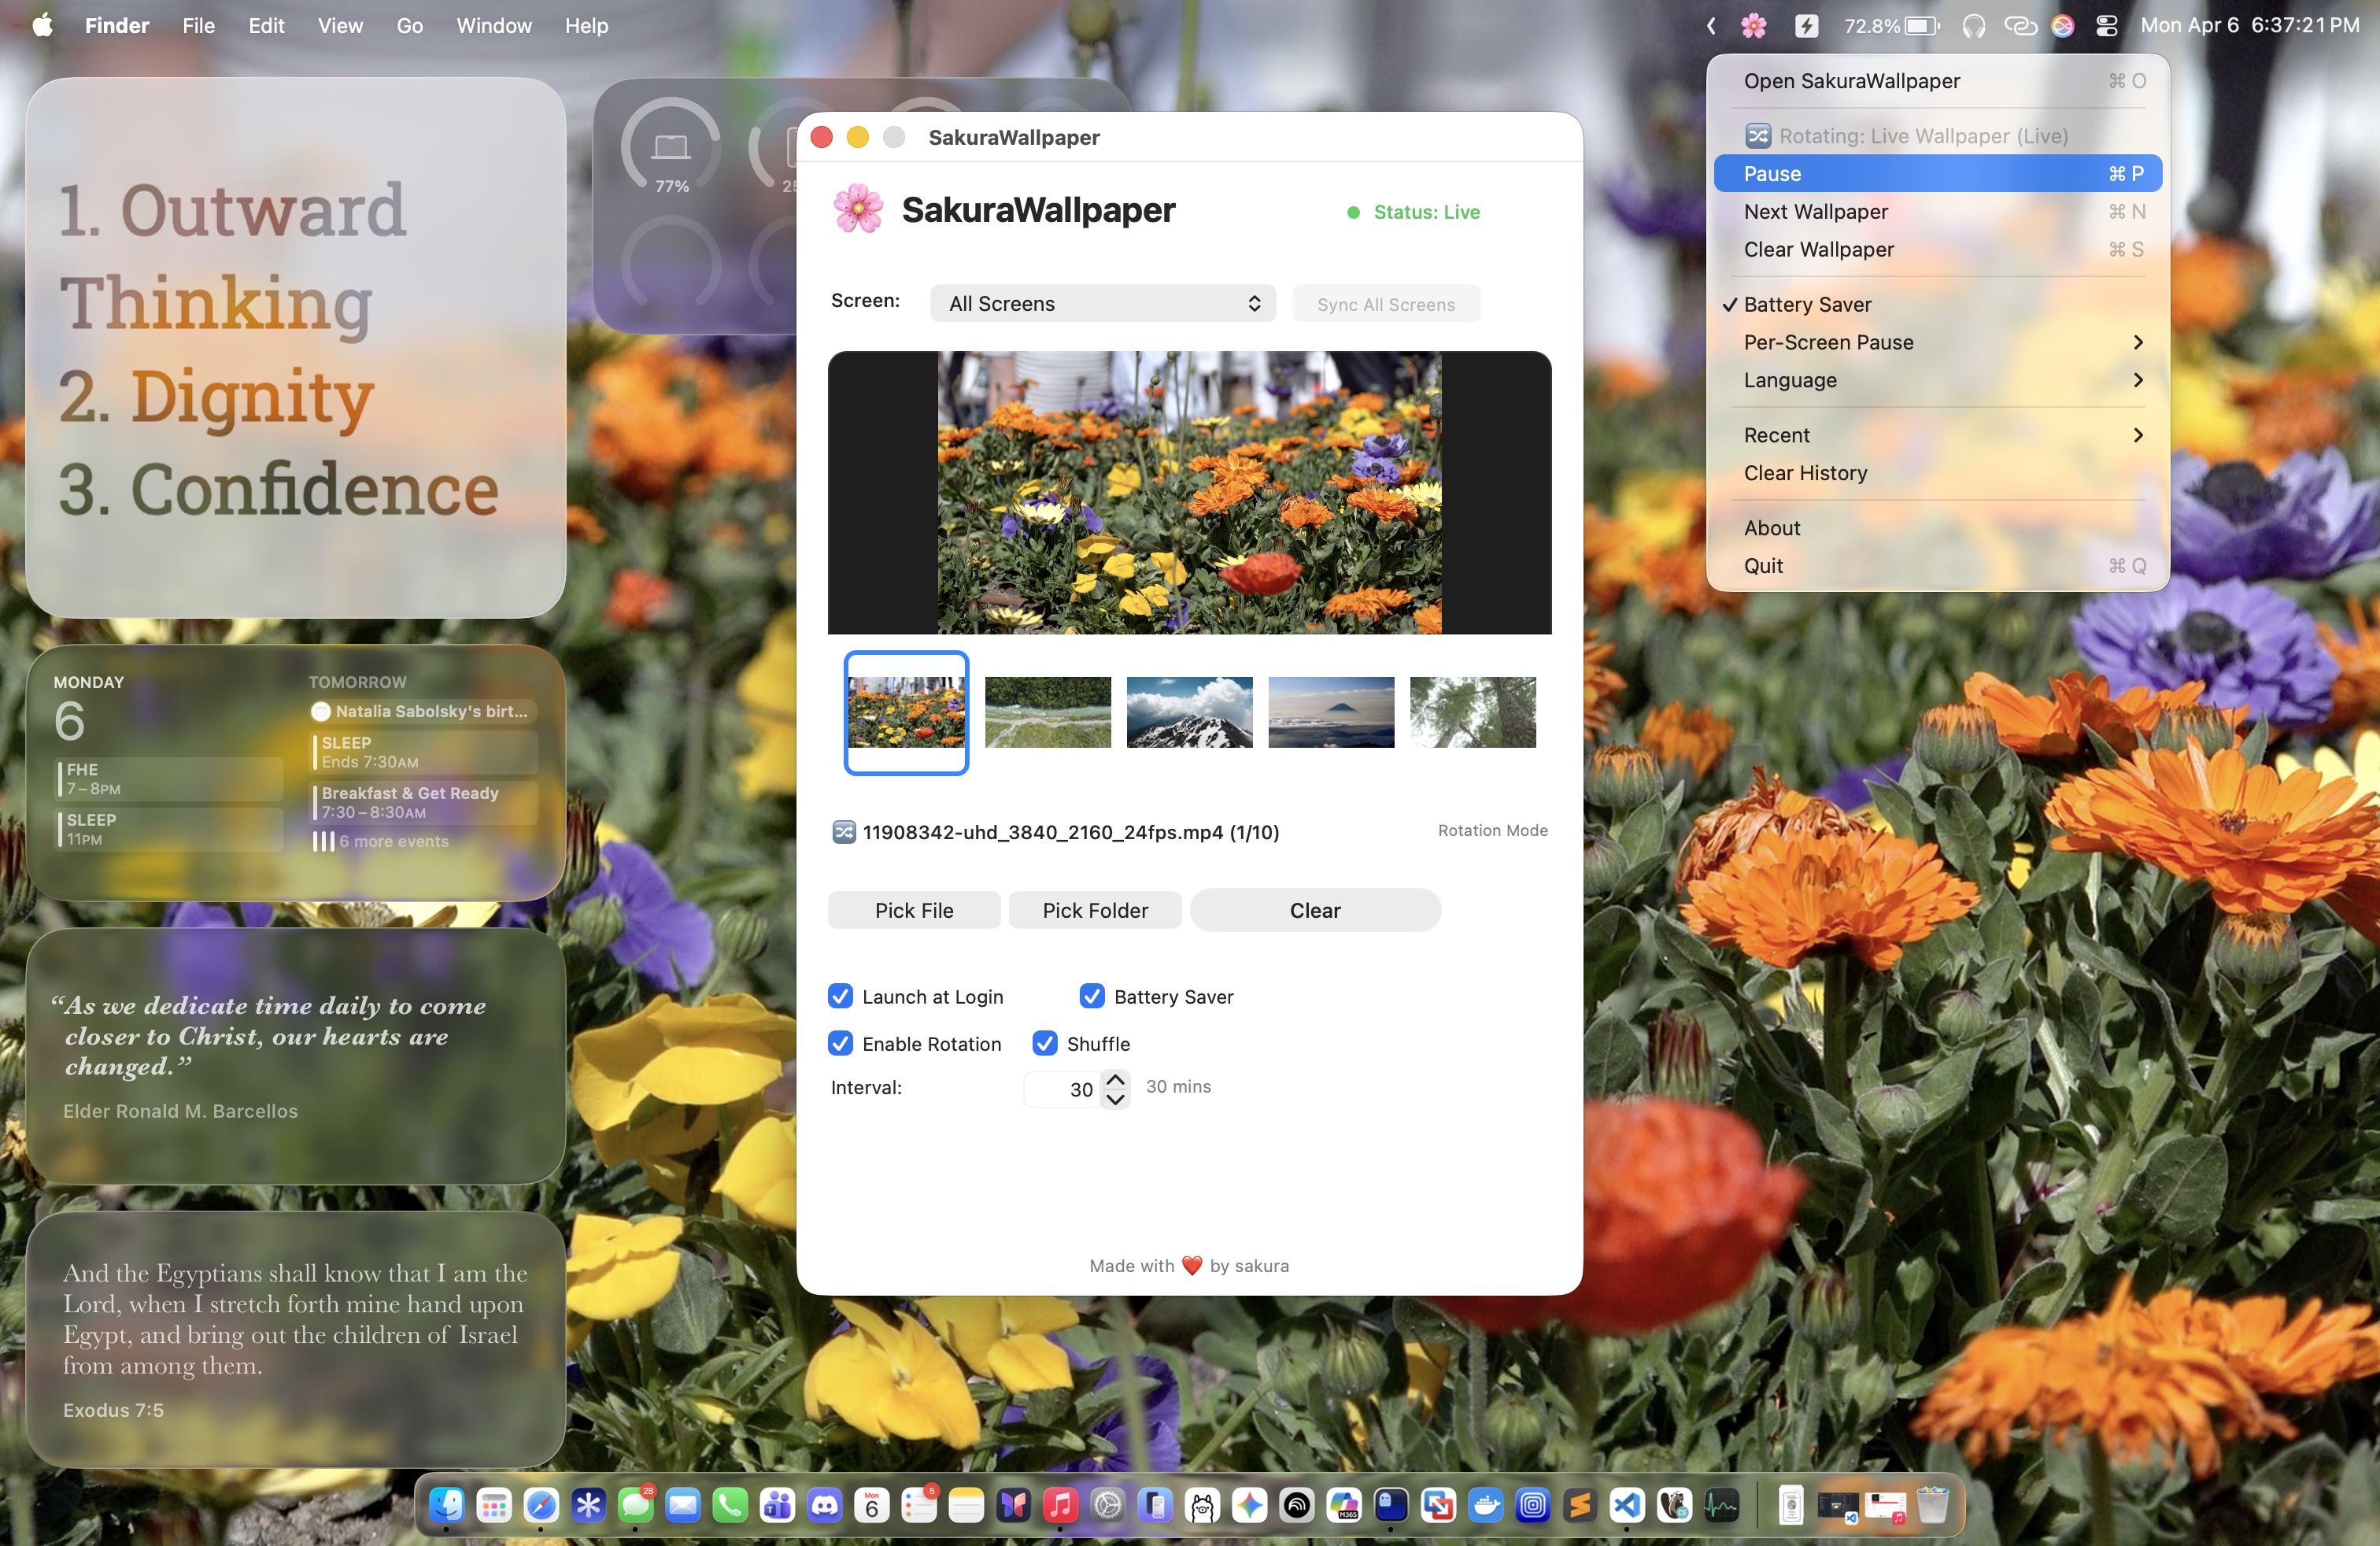Turn off the Shuffle checkbox
Image resolution: width=2380 pixels, height=1546 pixels.
(1045, 1043)
